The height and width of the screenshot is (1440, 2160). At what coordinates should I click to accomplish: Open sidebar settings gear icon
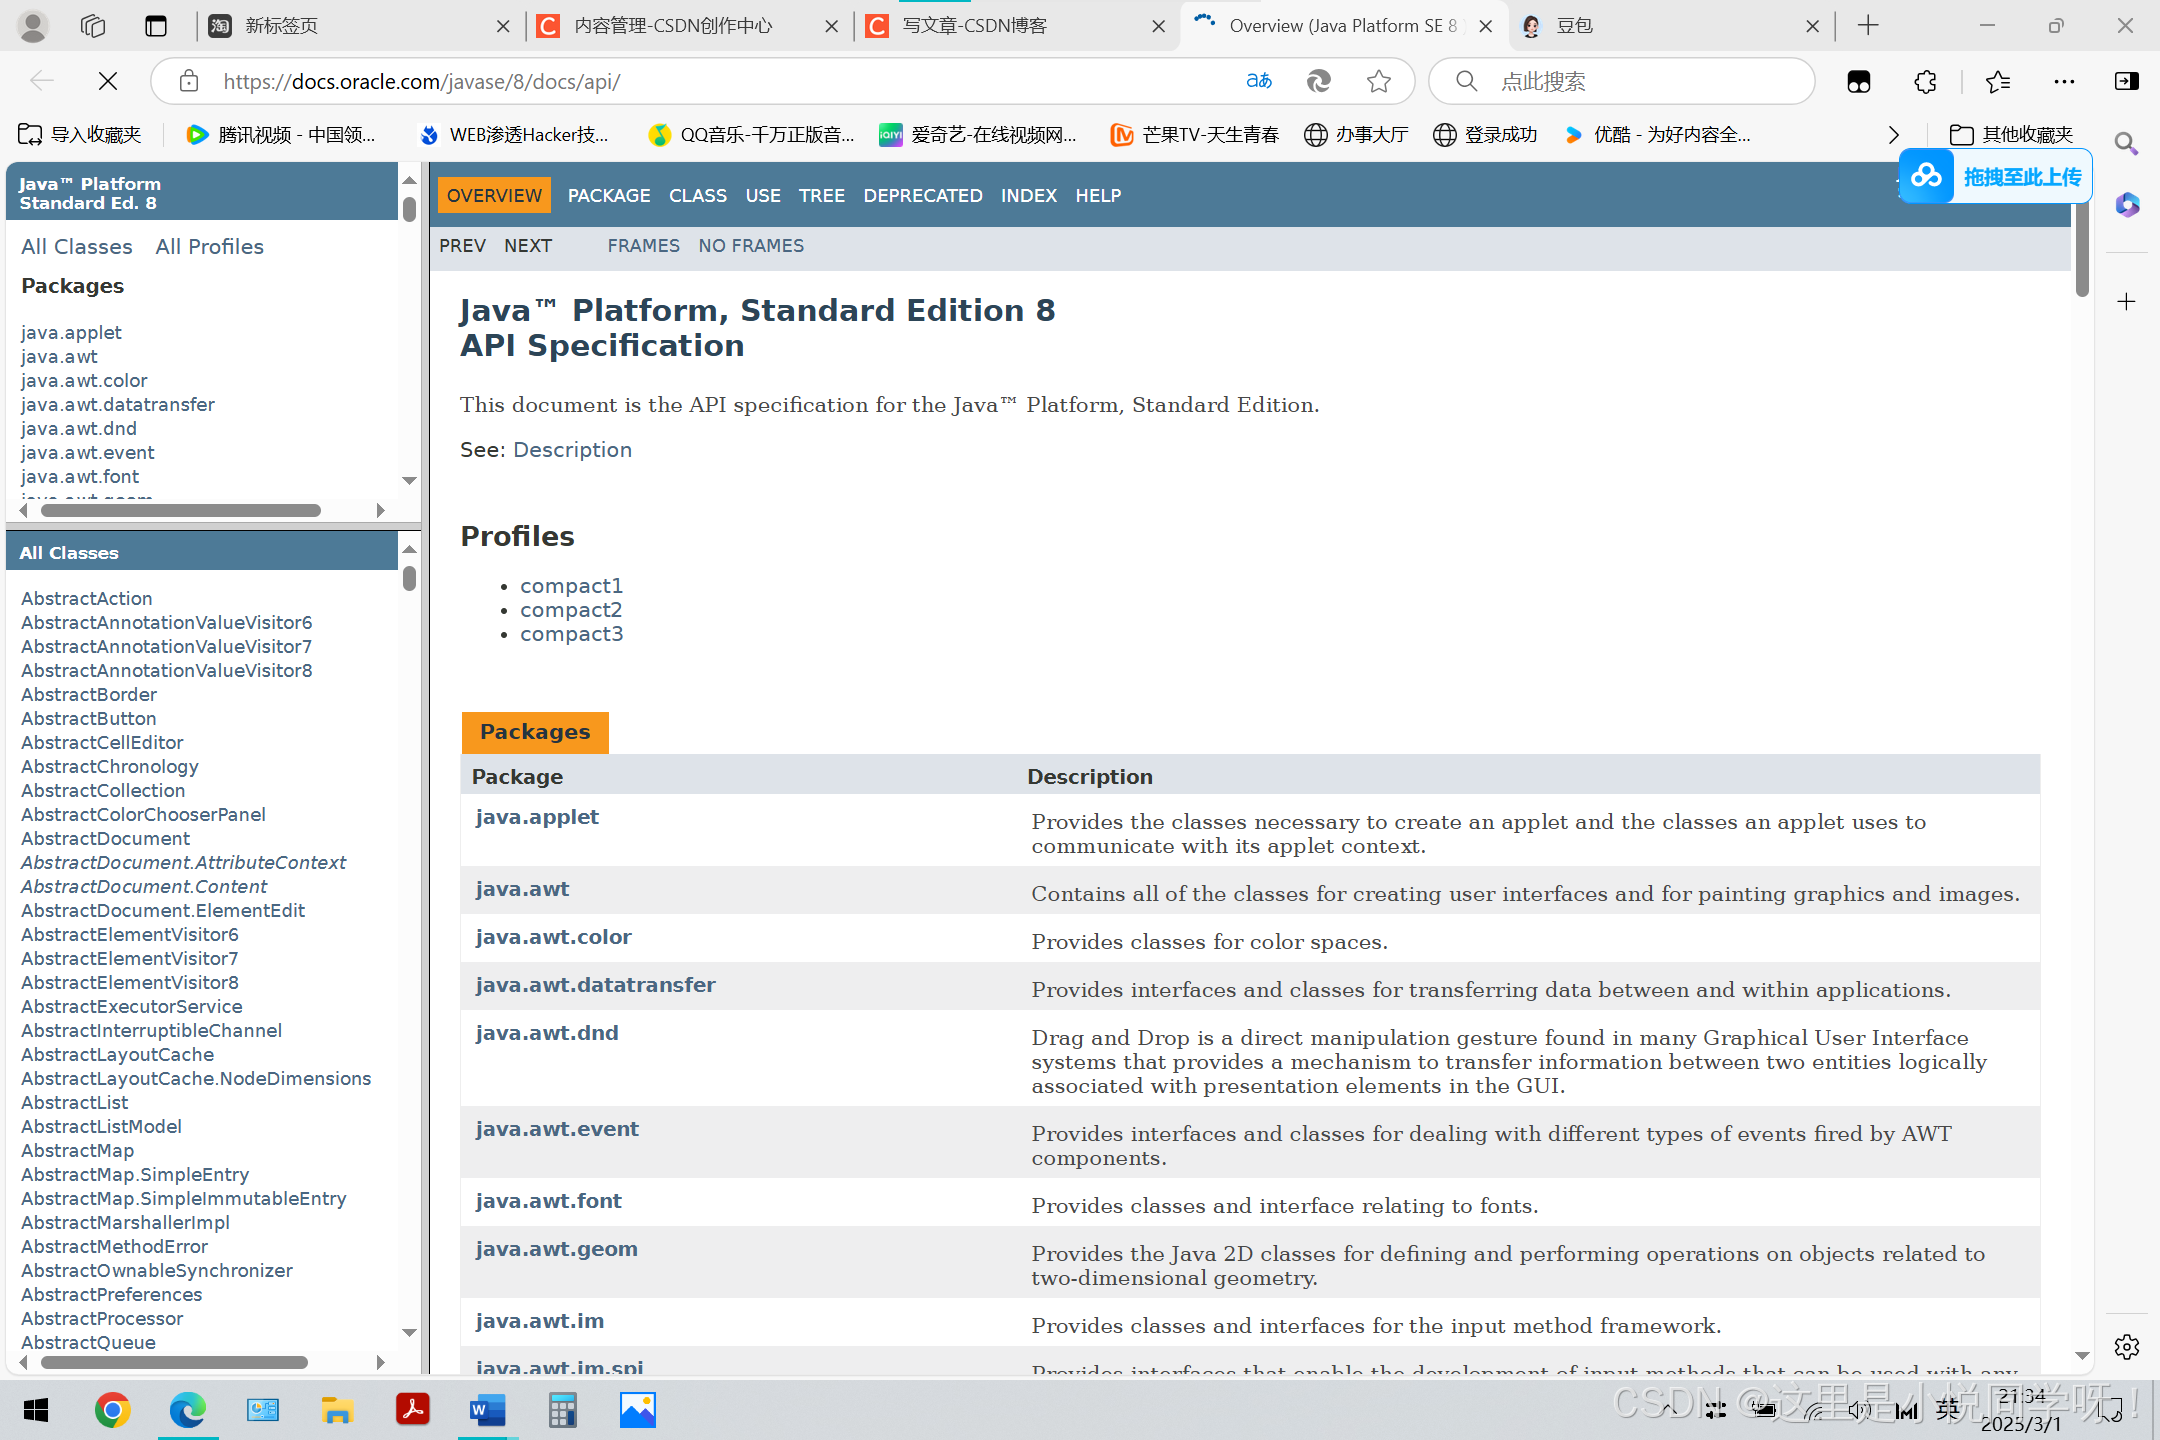click(2126, 1347)
